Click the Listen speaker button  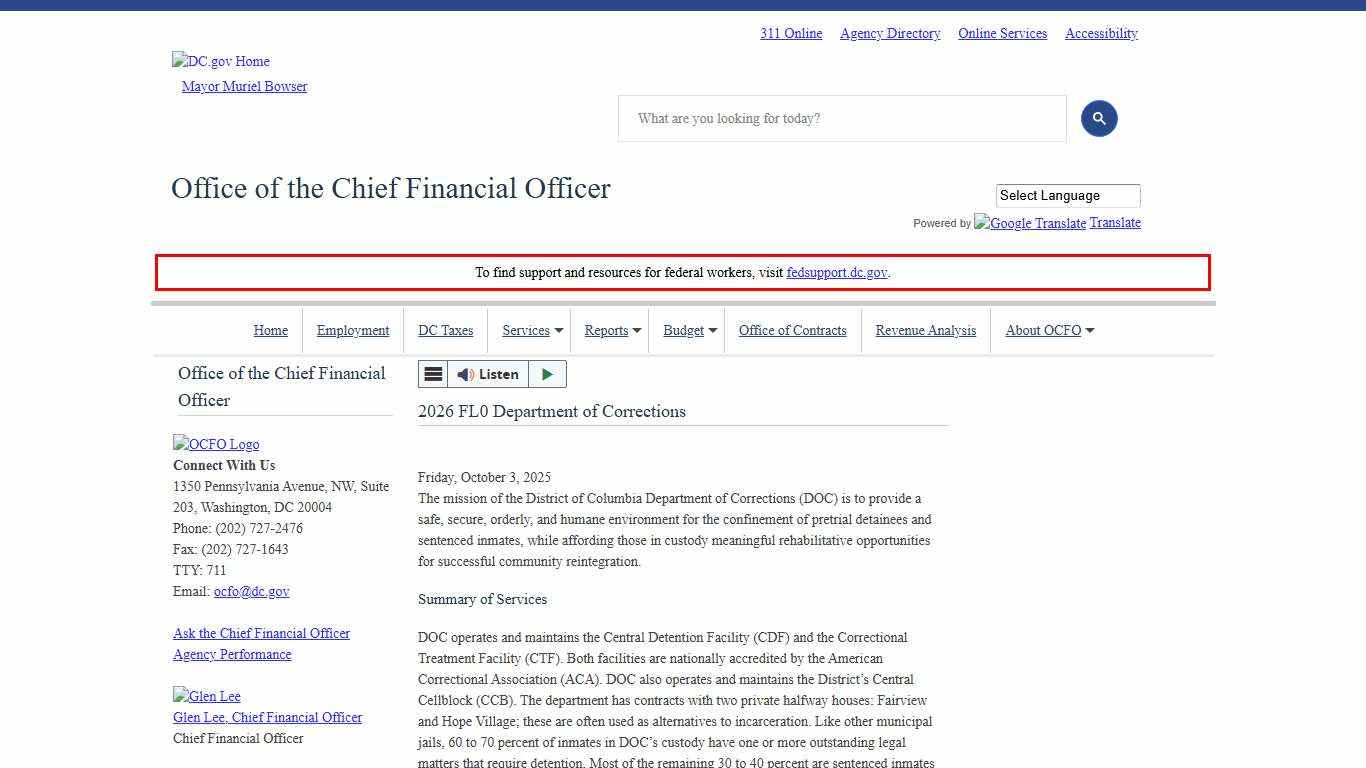click(488, 374)
